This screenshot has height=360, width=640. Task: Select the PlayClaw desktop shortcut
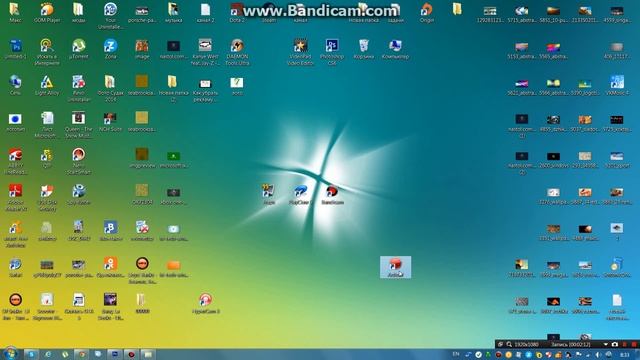point(300,194)
